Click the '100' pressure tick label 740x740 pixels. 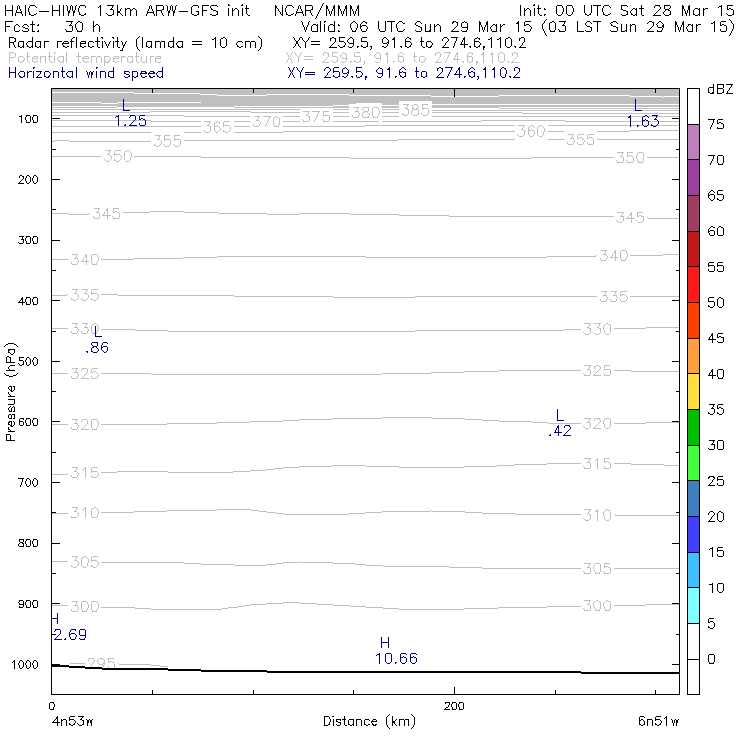coord(28,119)
